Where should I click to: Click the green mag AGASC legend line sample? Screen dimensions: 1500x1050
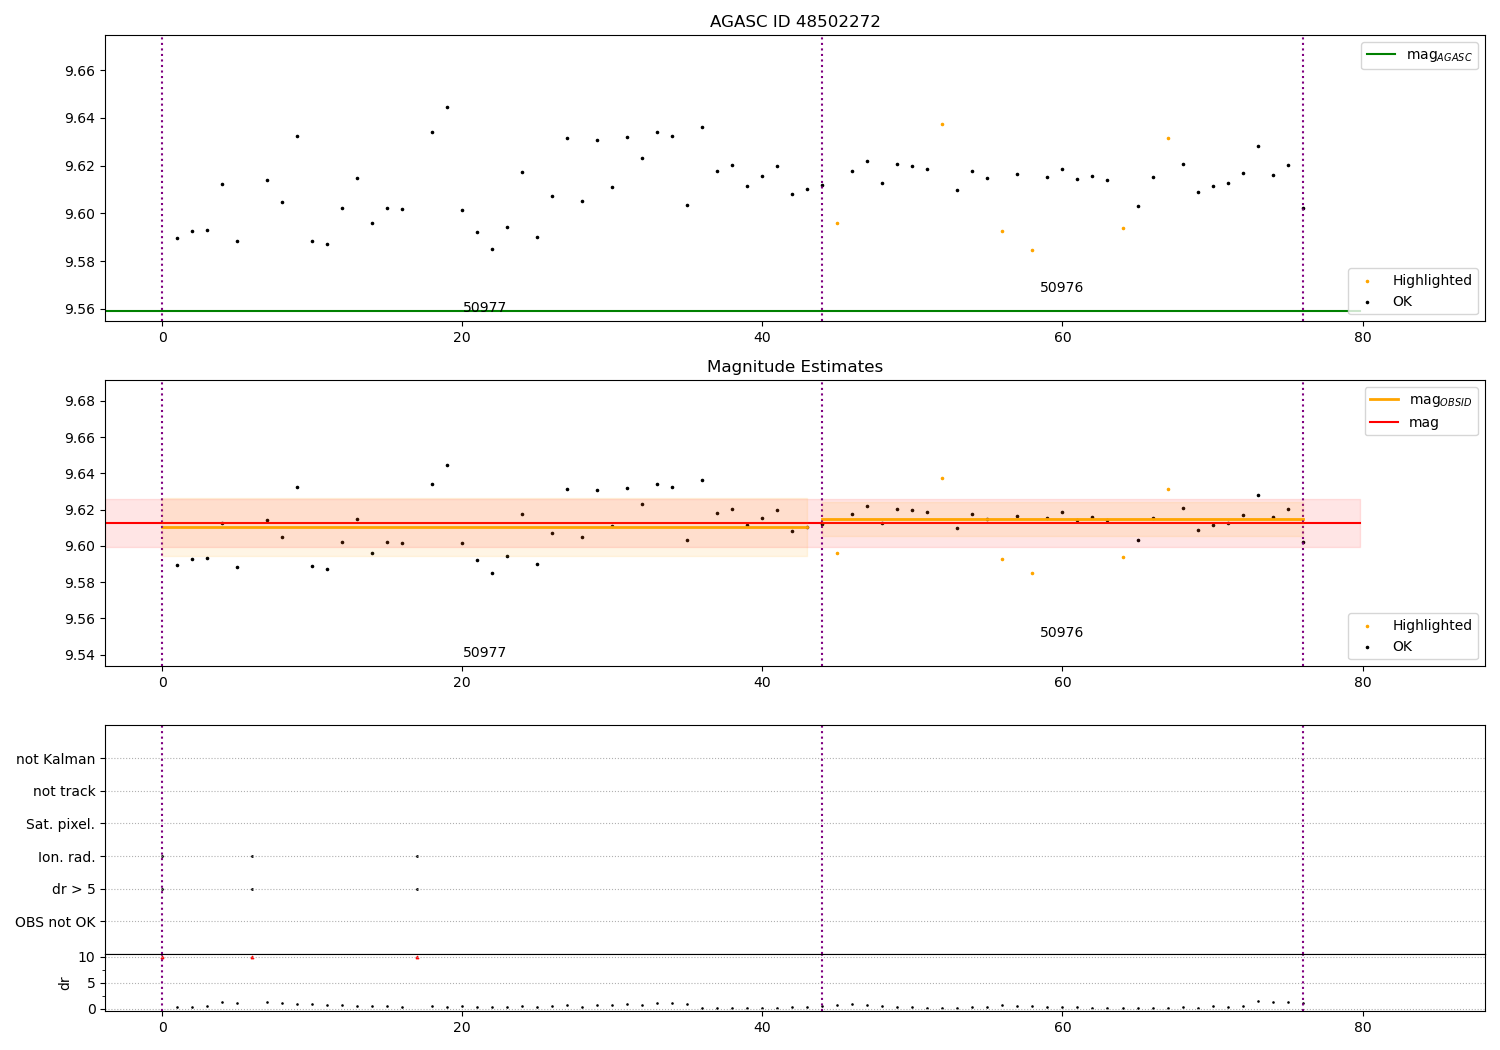1382,55
